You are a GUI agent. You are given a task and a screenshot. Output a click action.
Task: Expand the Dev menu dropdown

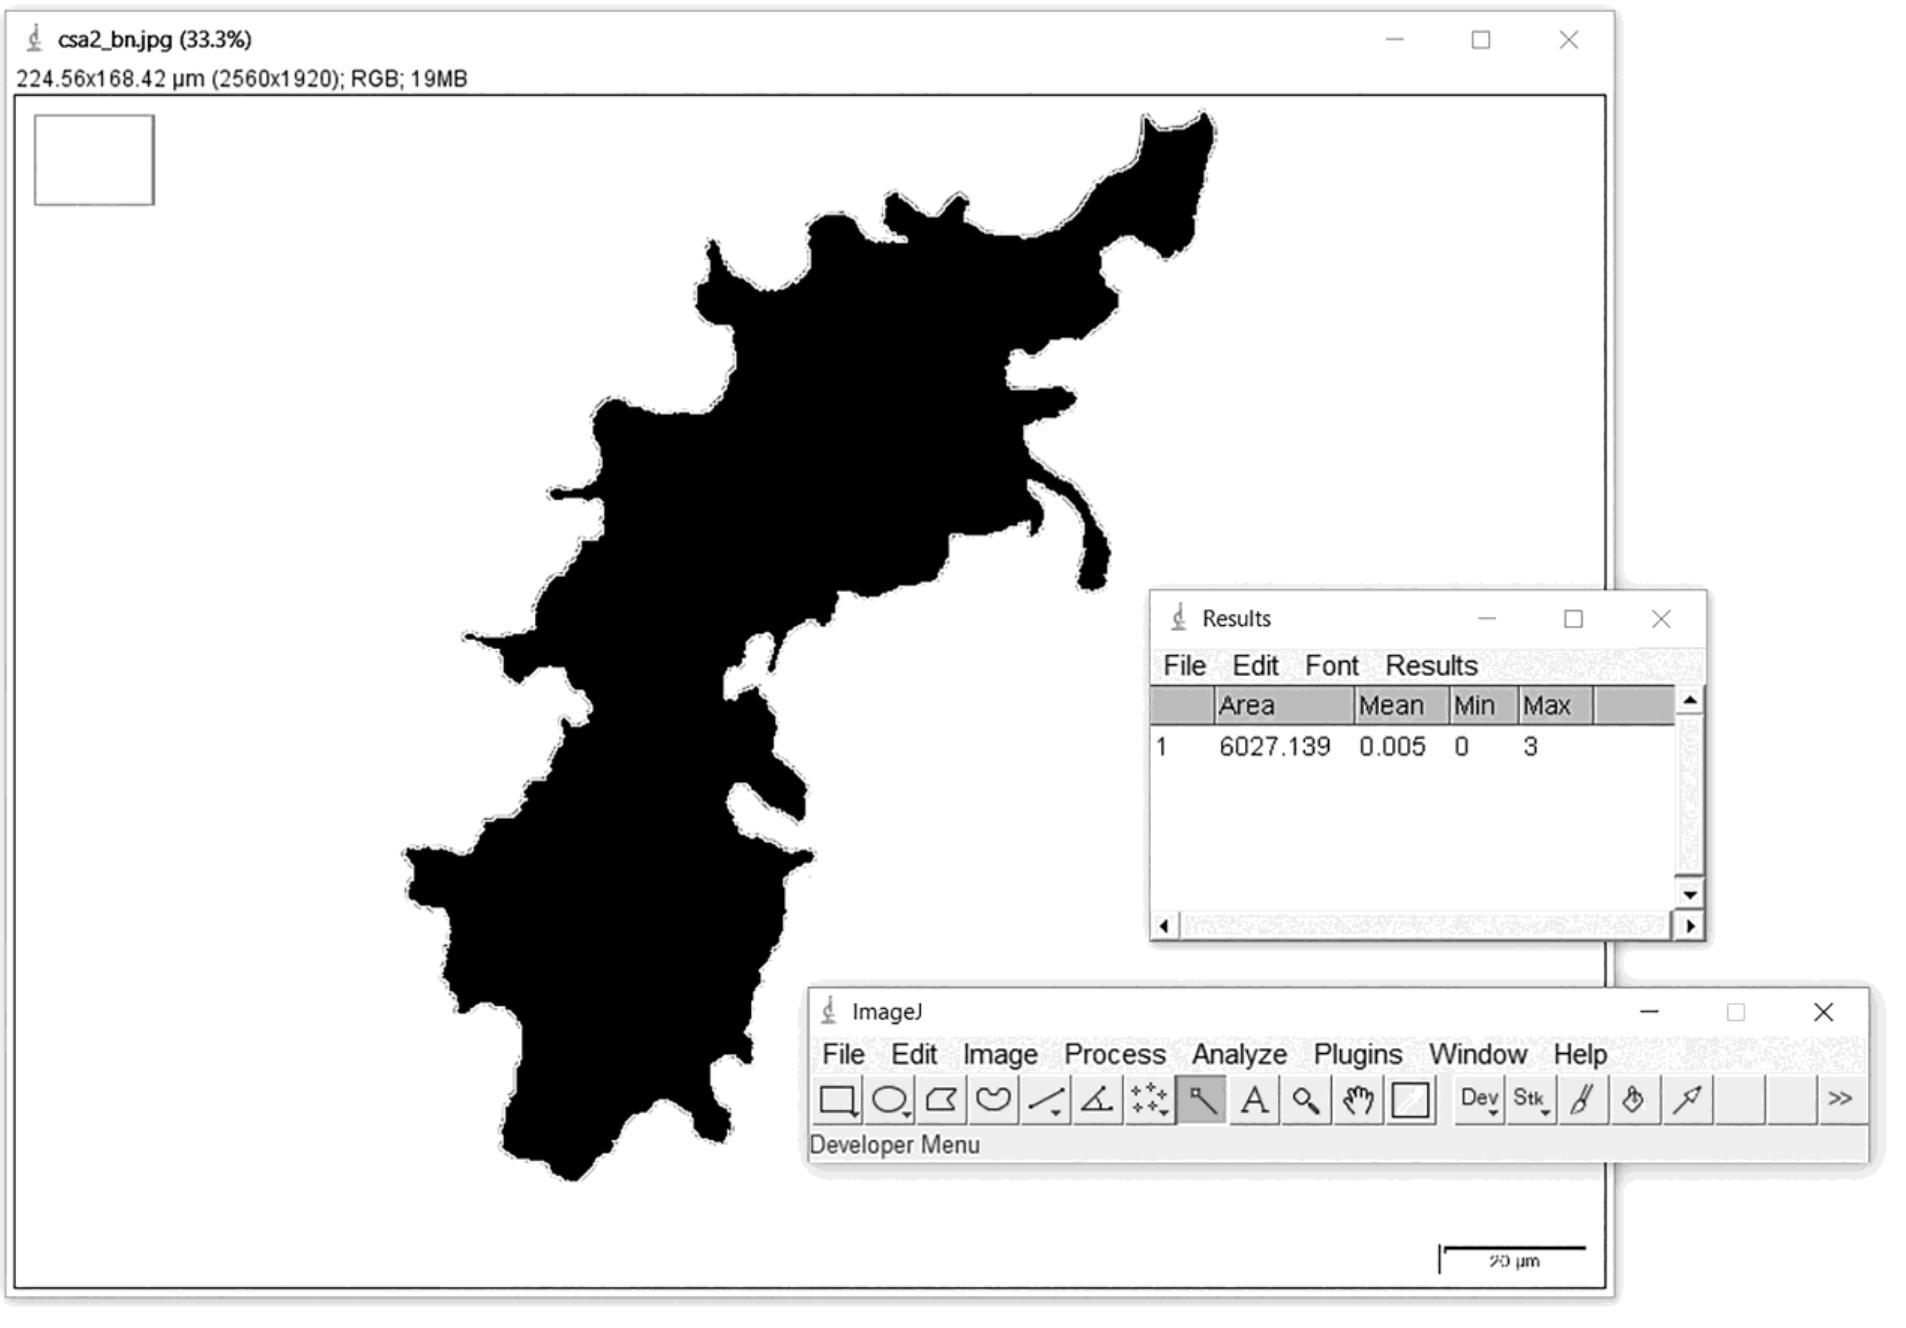1478,1100
